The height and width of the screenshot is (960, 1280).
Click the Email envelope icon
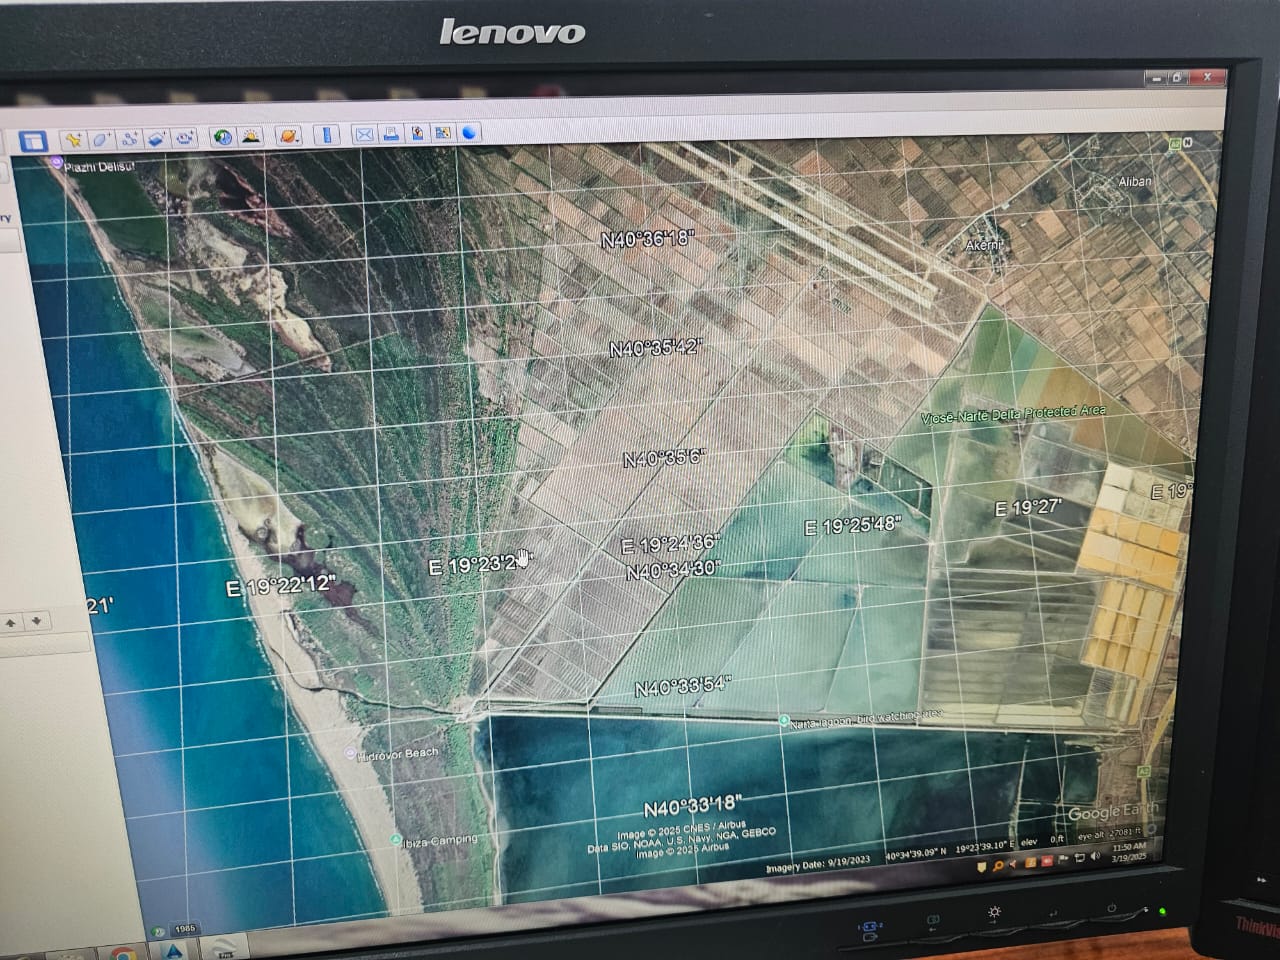pos(364,134)
